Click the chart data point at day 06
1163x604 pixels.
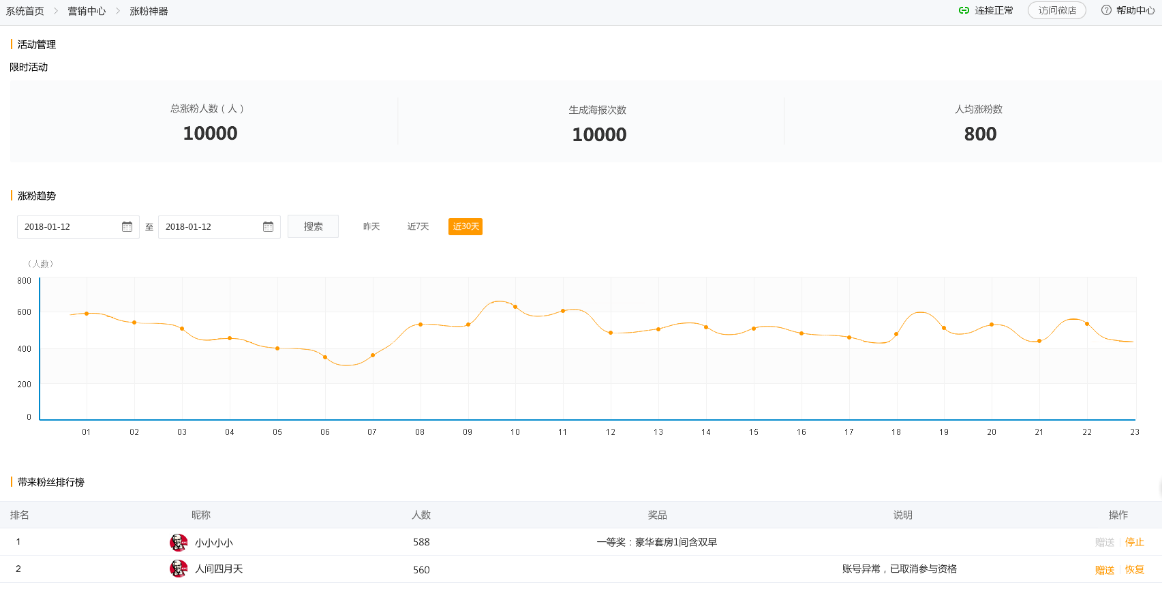pos(325,357)
